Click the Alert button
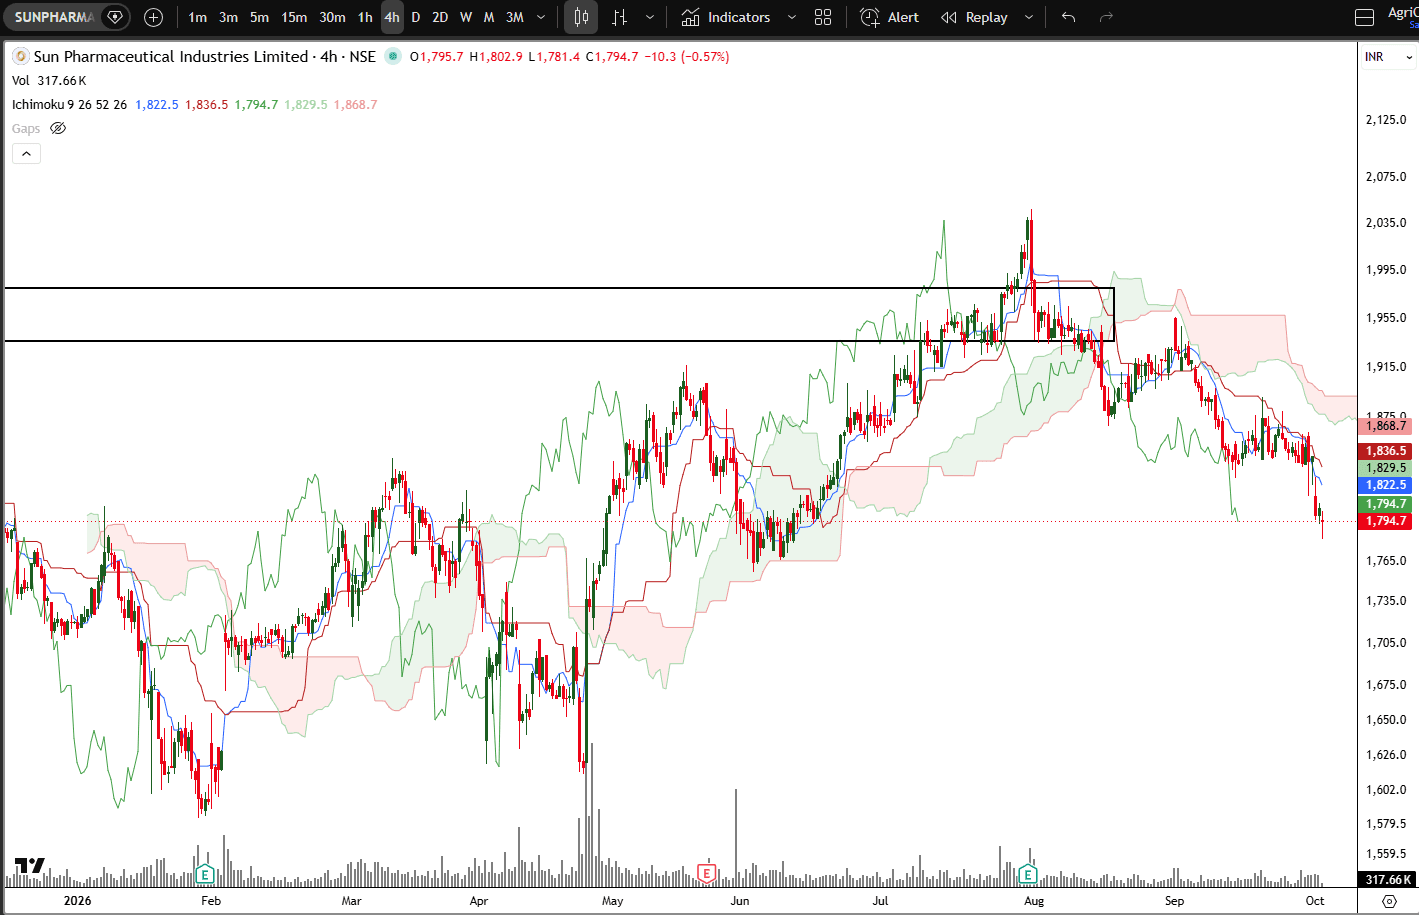The height and width of the screenshot is (915, 1419). click(x=890, y=17)
